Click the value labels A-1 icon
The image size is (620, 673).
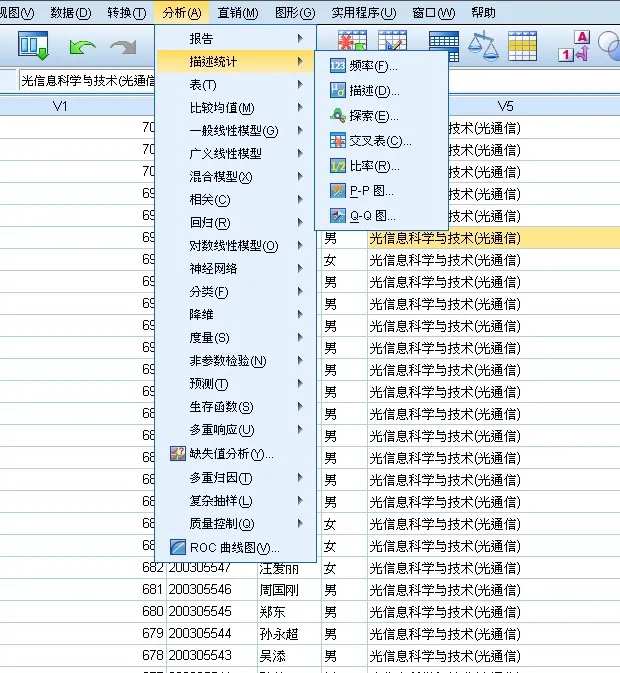(x=574, y=45)
